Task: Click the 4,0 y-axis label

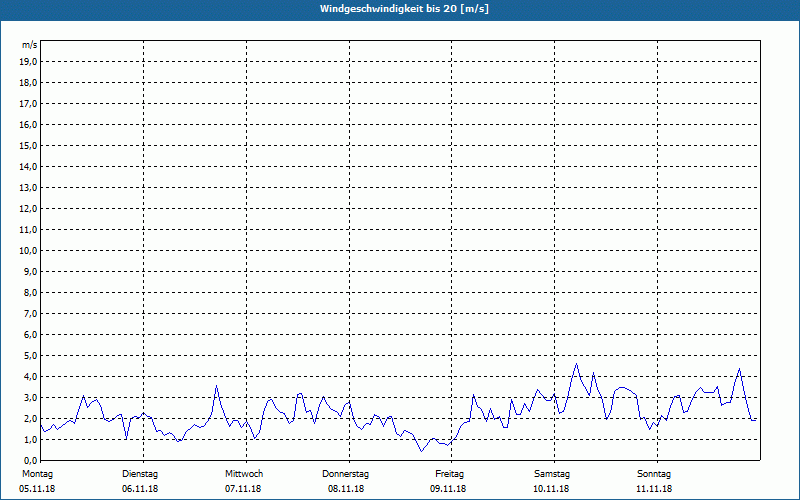Action: (30, 377)
